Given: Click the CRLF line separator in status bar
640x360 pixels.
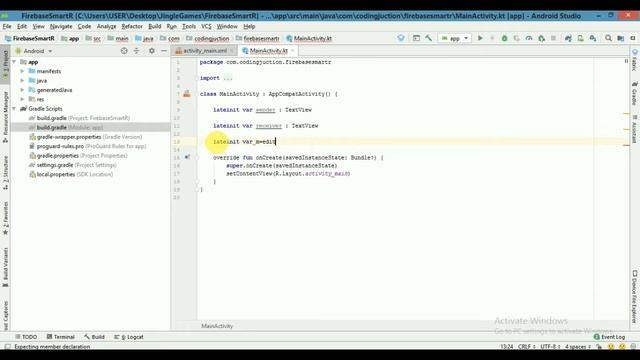Looking at the screenshot, I should coord(526,347).
